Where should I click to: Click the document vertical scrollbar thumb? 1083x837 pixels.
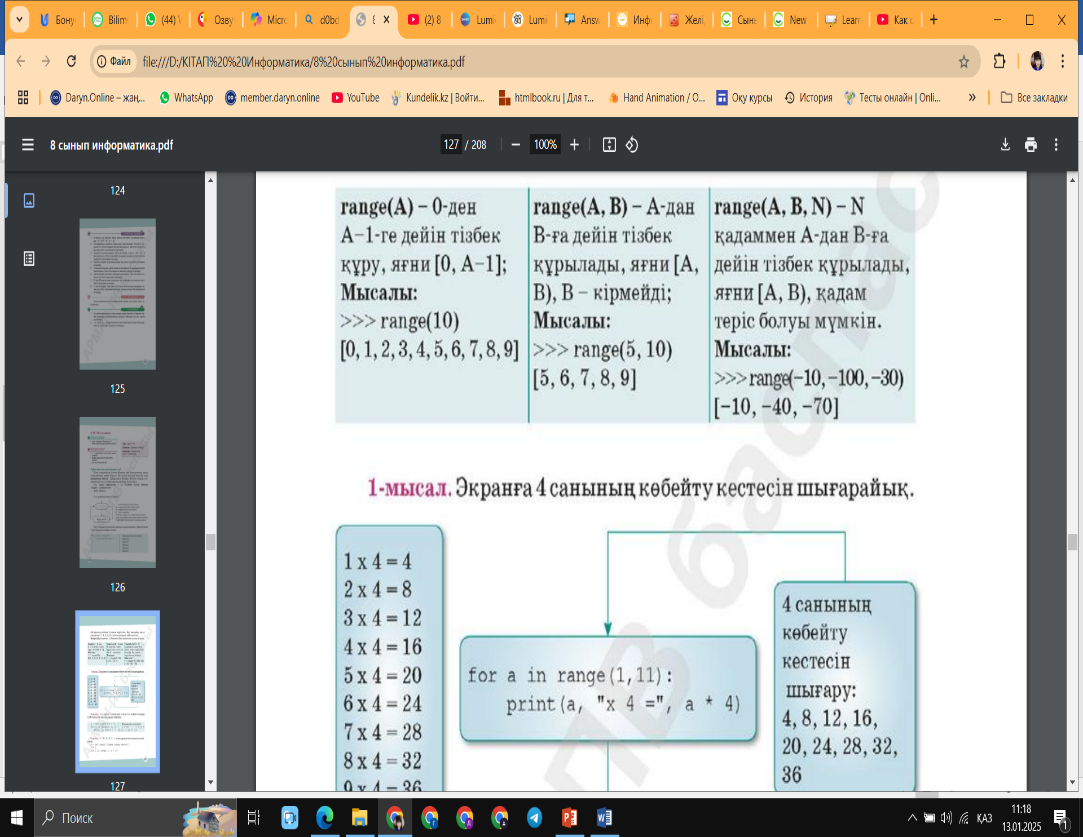(x=1072, y=541)
